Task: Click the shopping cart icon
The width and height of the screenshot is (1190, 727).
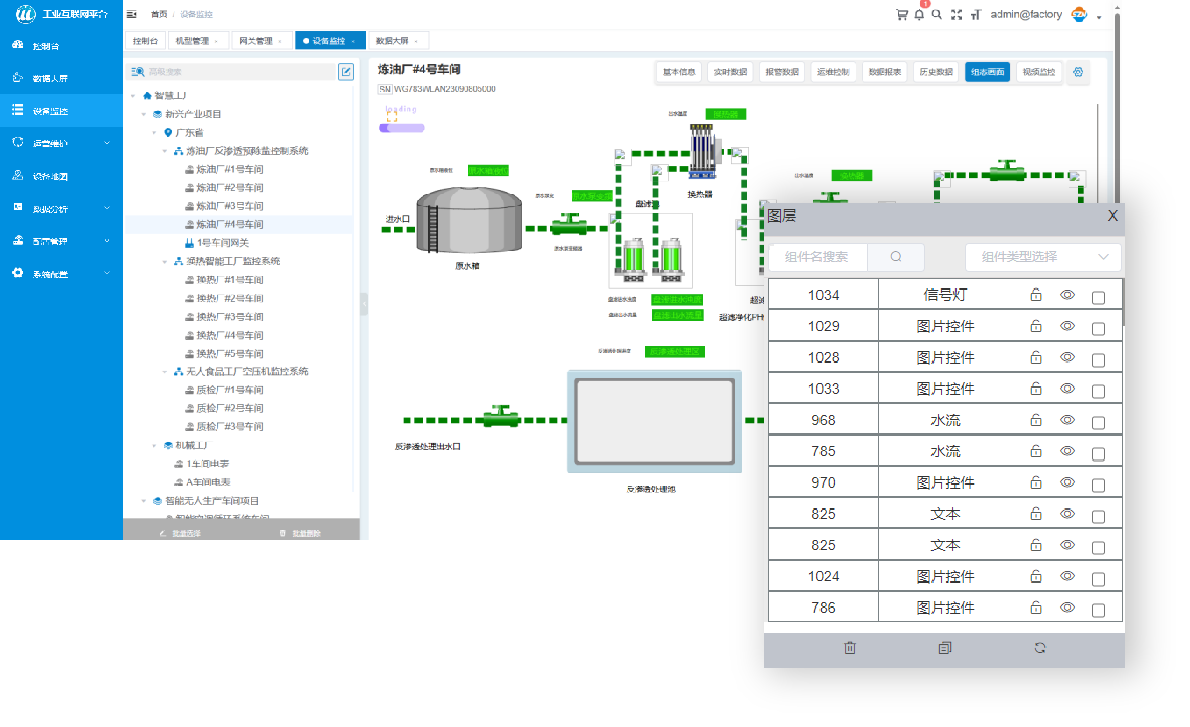Action: point(901,15)
